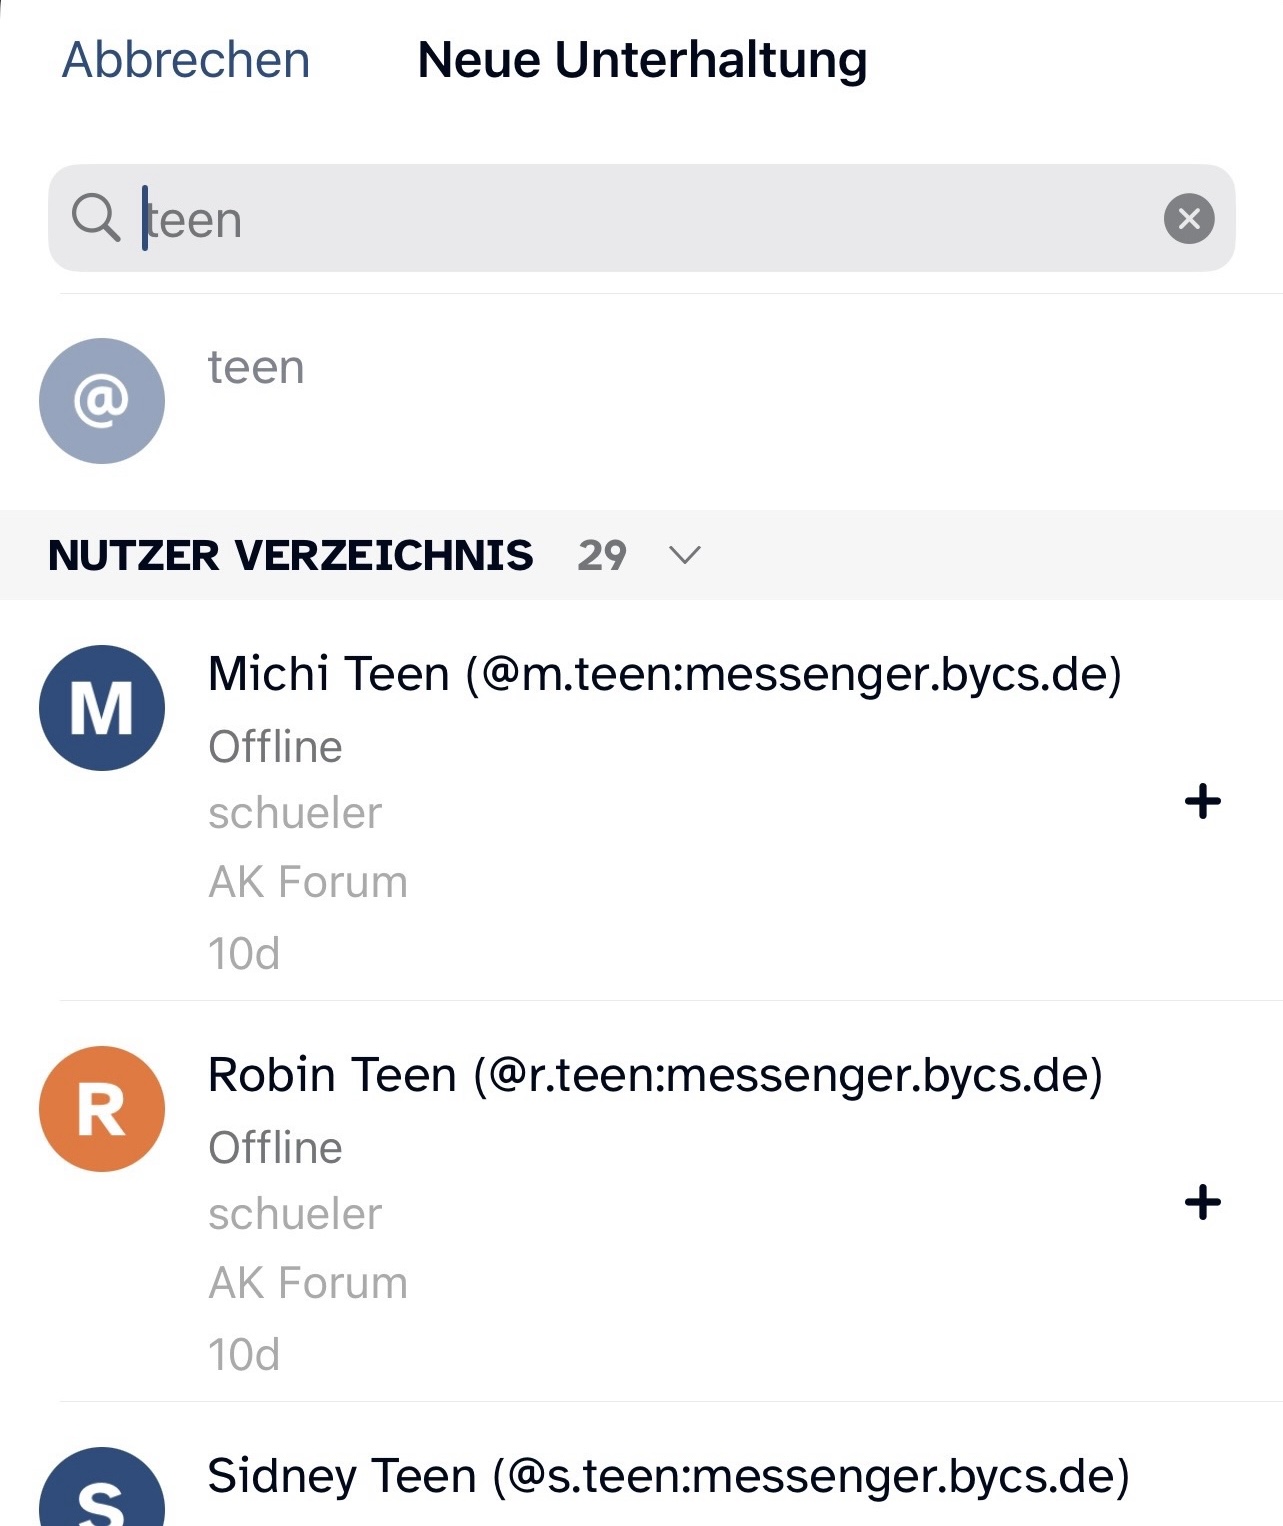Viewport: 1283px width, 1526px height.
Task: Tap "AK Forum" under Michi Teen
Action: pos(308,882)
